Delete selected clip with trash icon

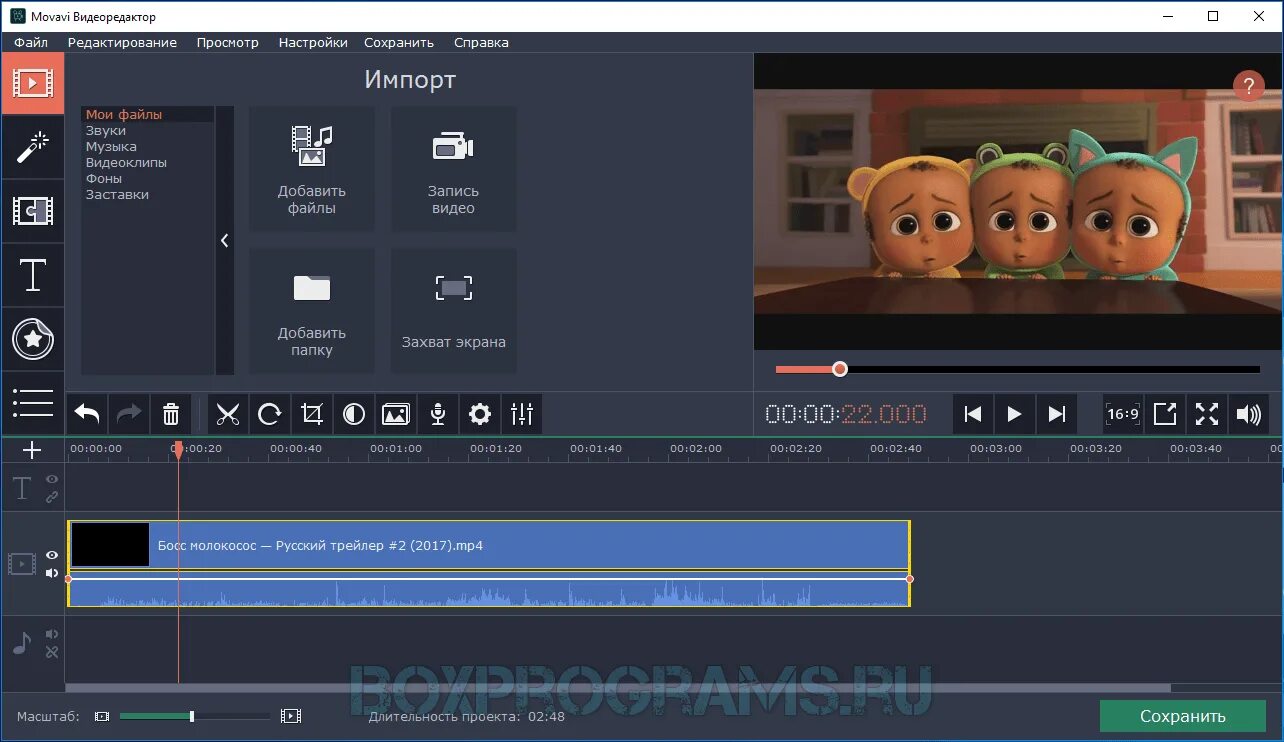tap(171, 414)
